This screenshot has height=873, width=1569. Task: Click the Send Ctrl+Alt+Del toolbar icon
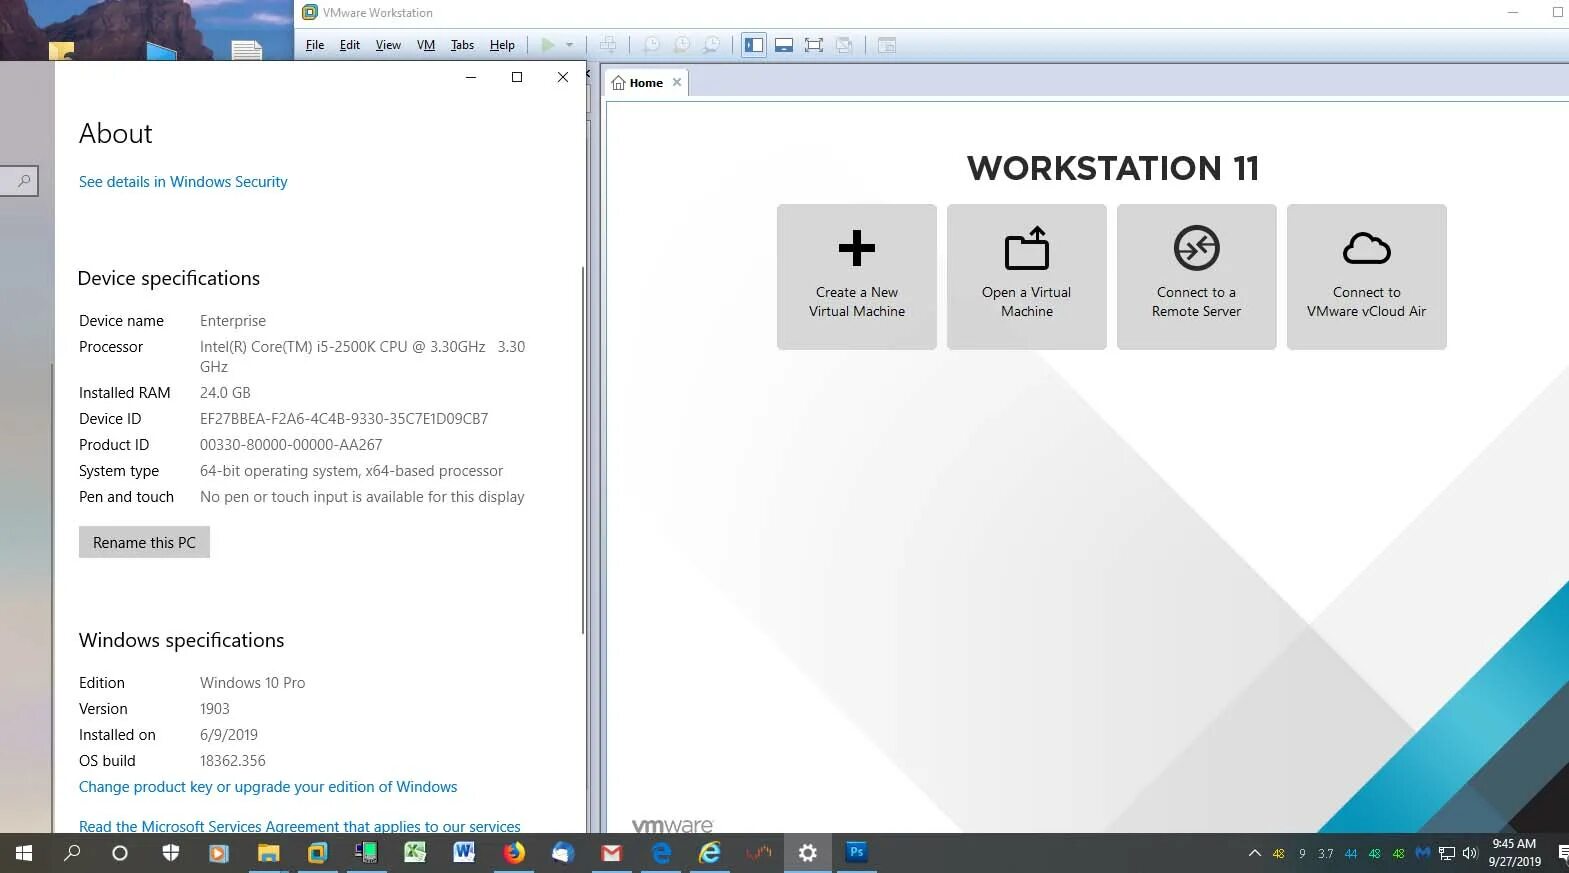coord(607,45)
